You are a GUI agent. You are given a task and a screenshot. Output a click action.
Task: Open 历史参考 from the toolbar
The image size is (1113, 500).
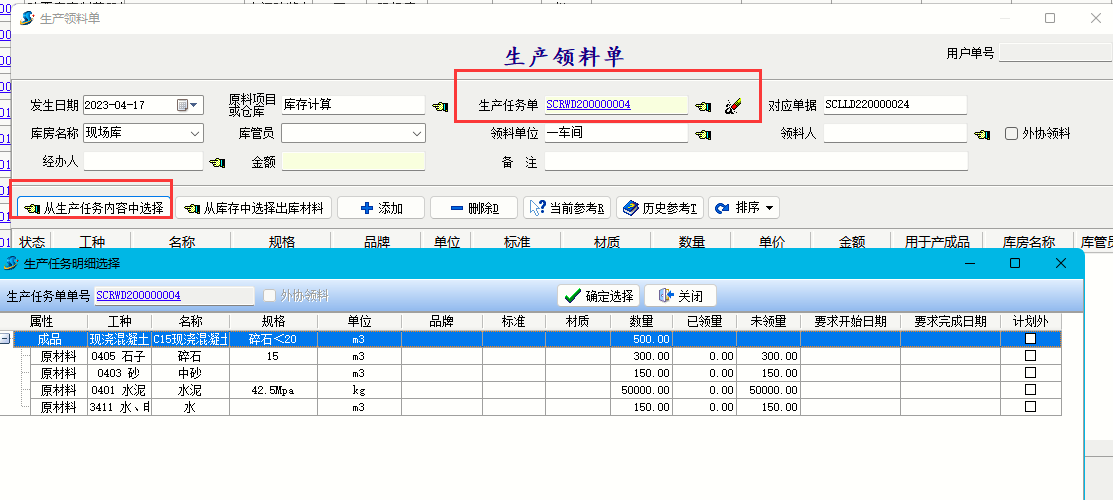click(659, 208)
